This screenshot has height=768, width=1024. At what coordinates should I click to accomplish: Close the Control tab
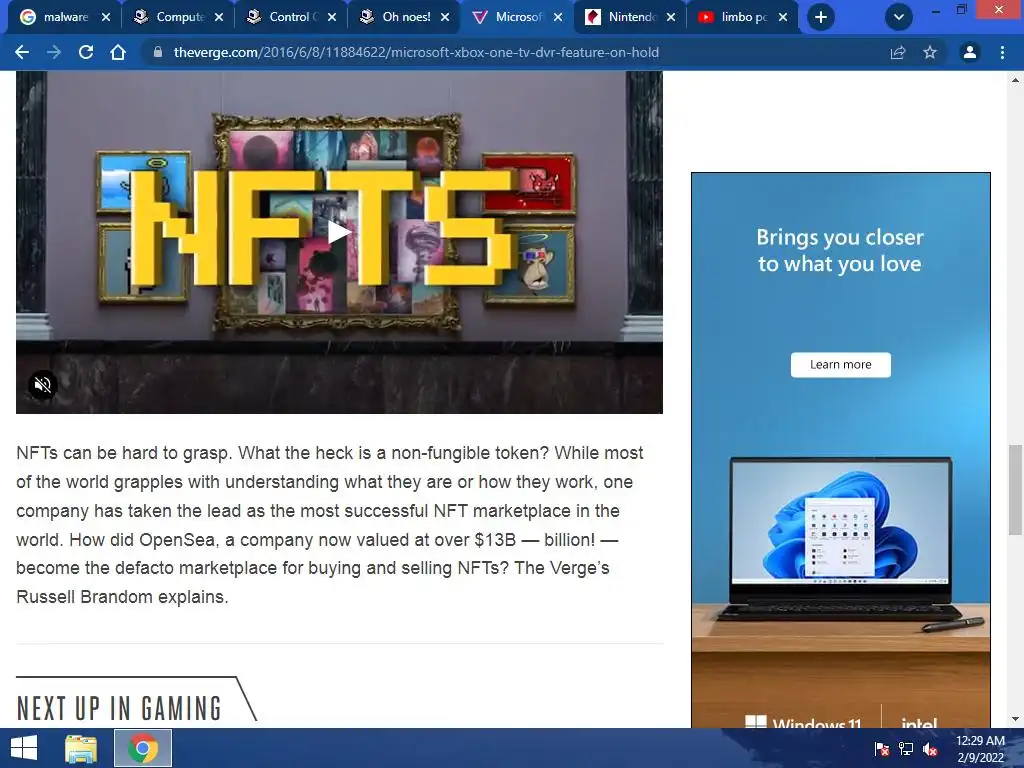tap(332, 17)
